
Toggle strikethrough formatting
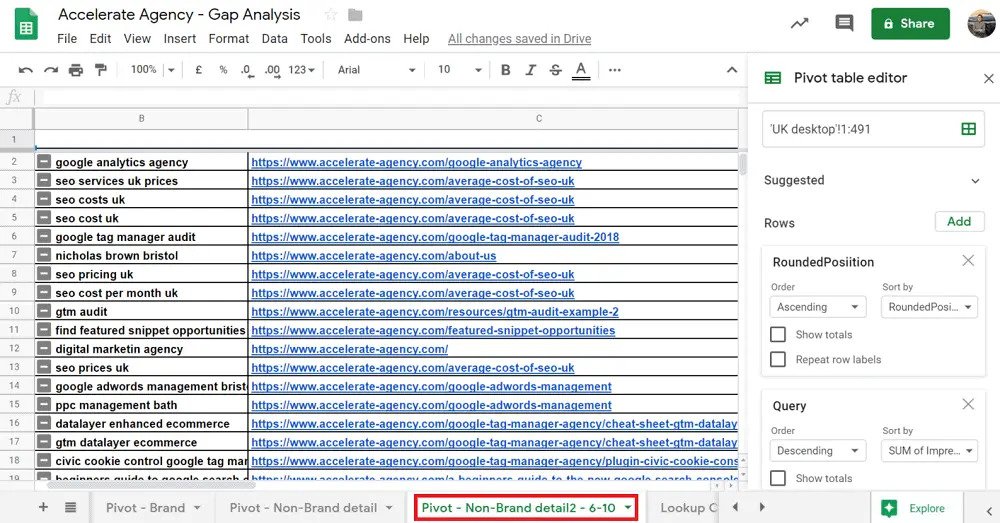[x=555, y=70]
